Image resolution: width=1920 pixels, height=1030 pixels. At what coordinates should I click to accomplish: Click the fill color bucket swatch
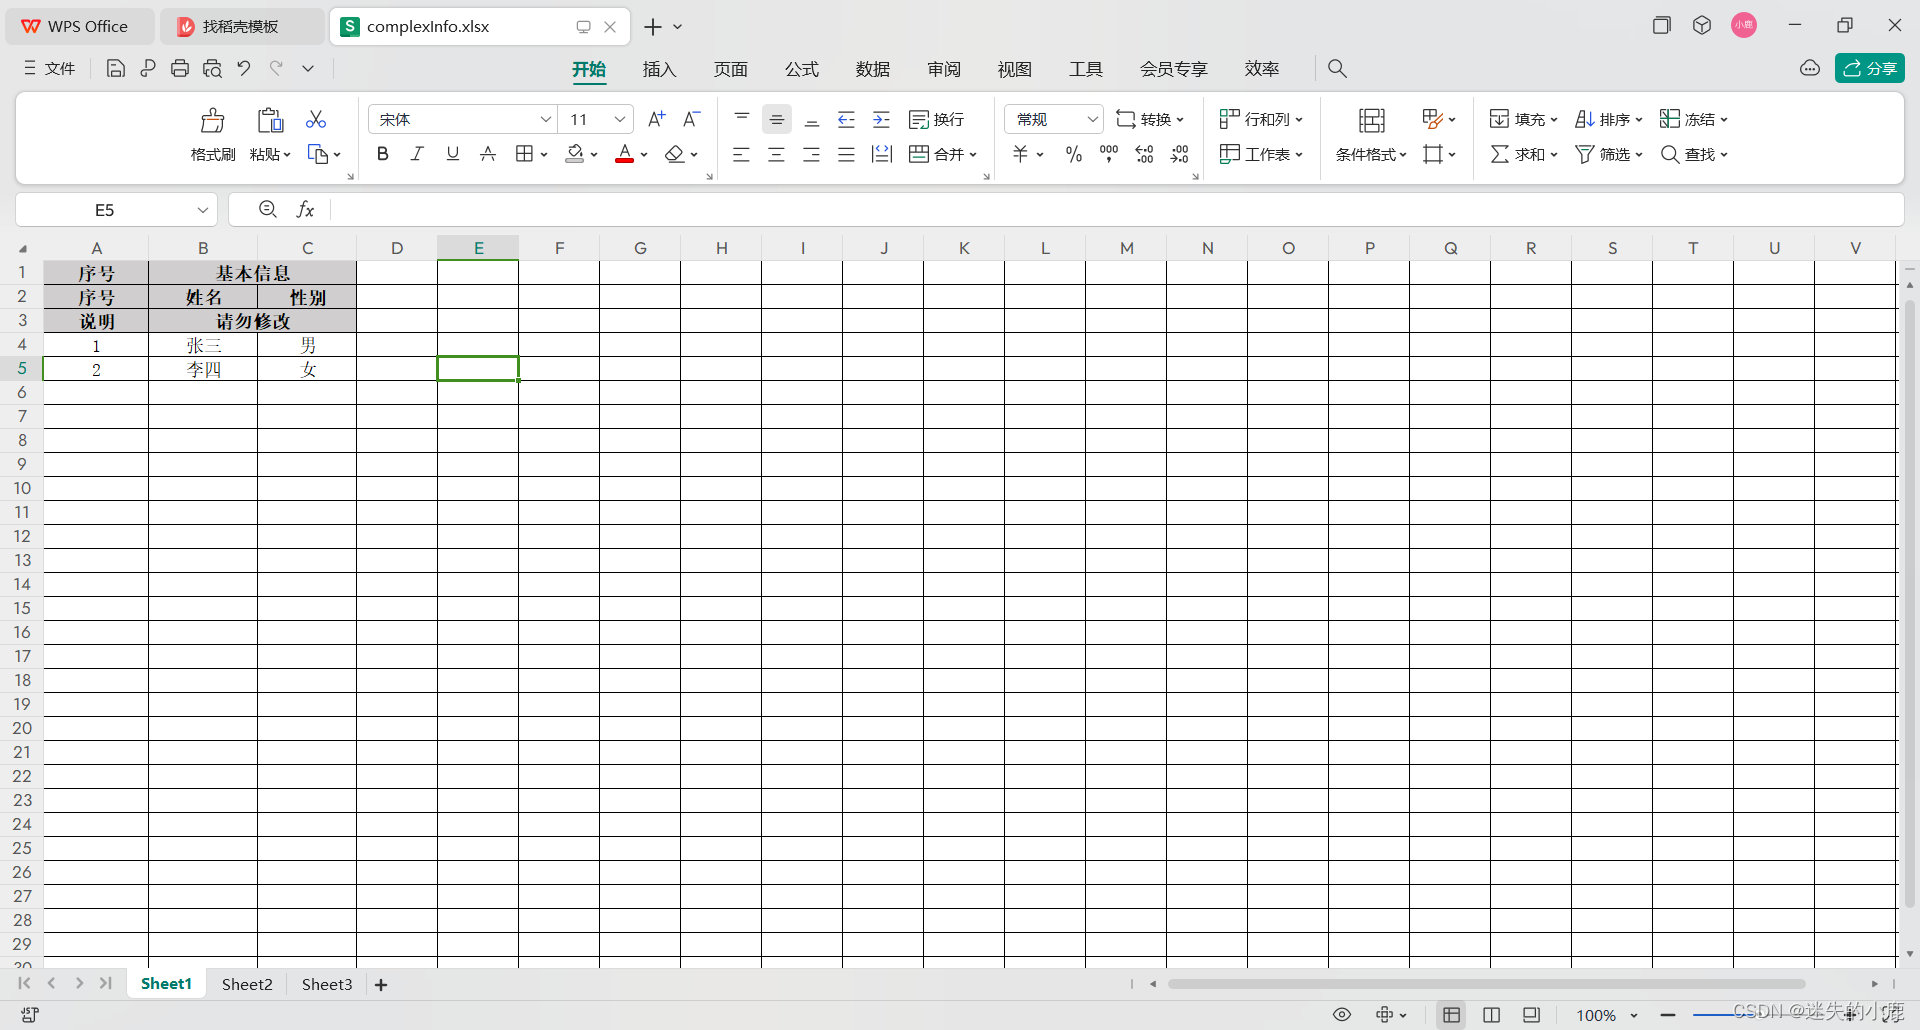[575, 154]
